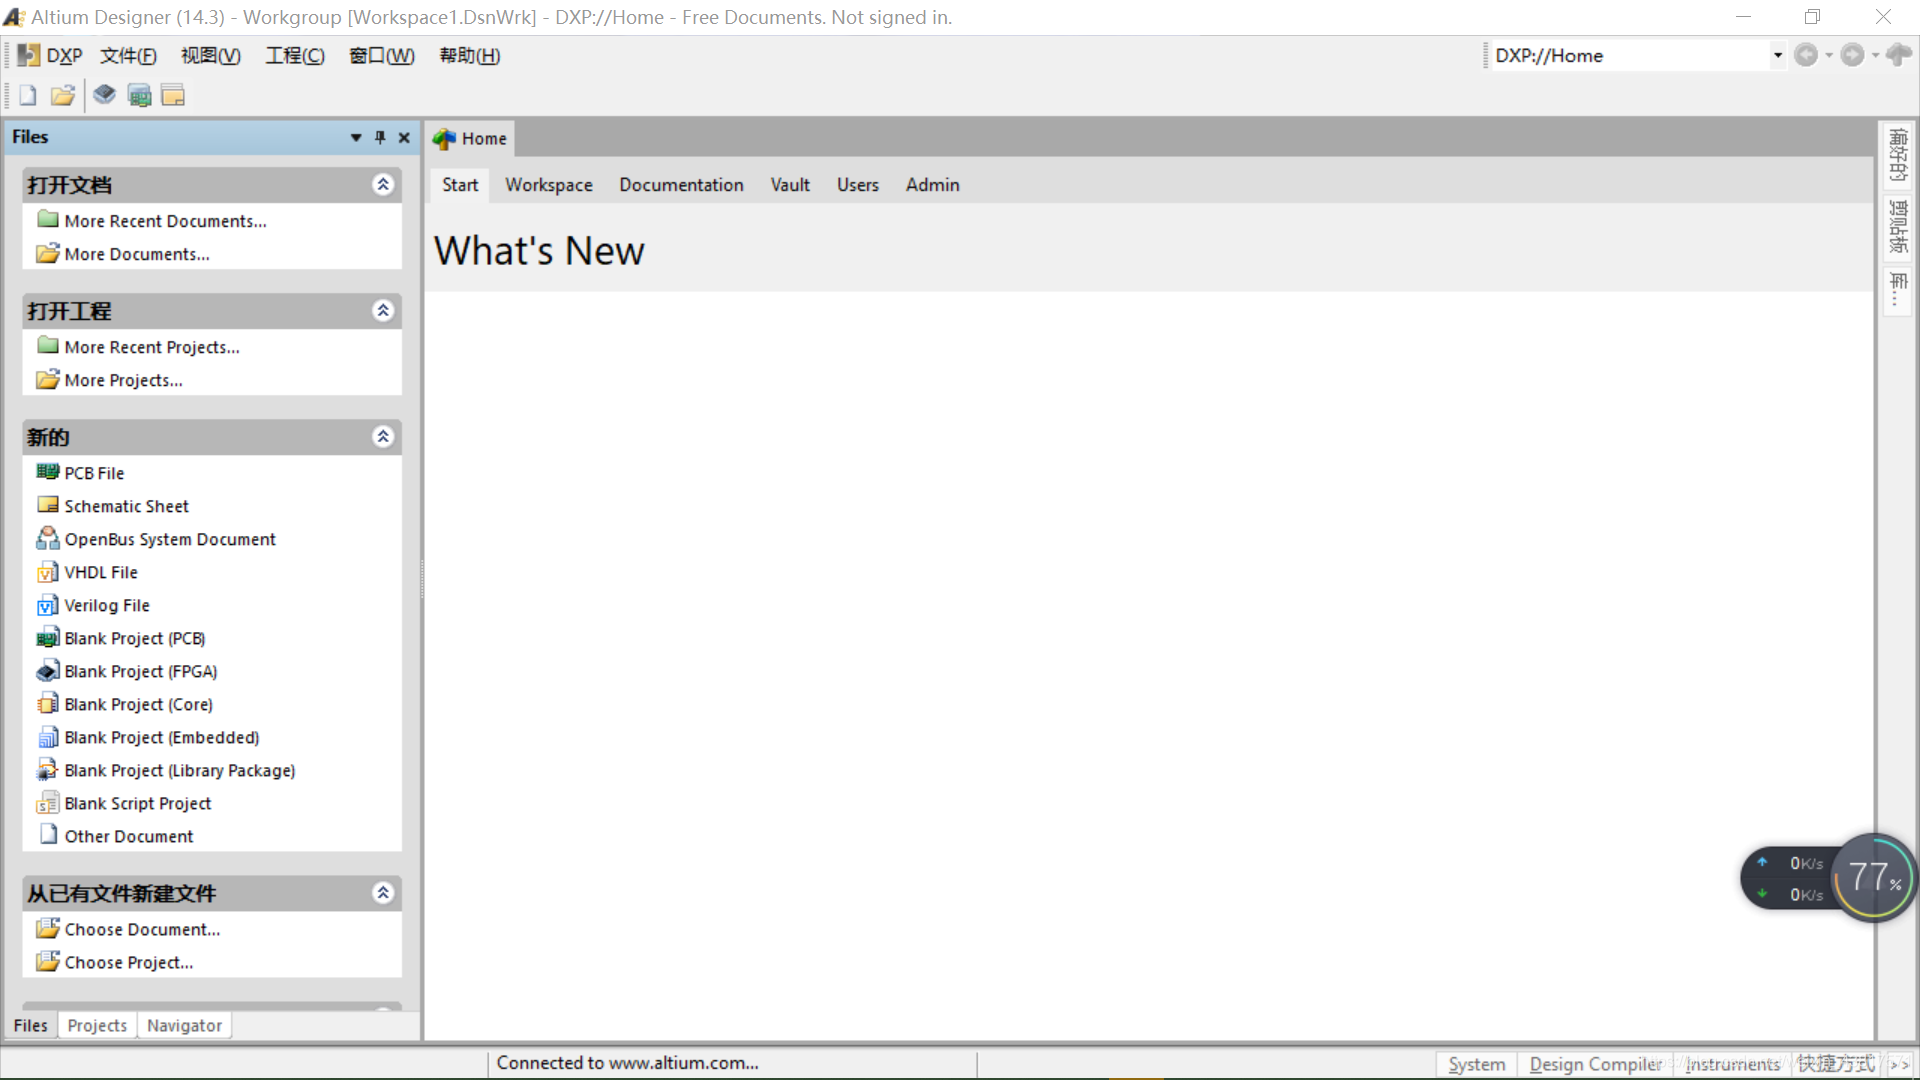Click the 77% network monitor widget
This screenshot has width=1920, height=1080.
click(x=1874, y=878)
